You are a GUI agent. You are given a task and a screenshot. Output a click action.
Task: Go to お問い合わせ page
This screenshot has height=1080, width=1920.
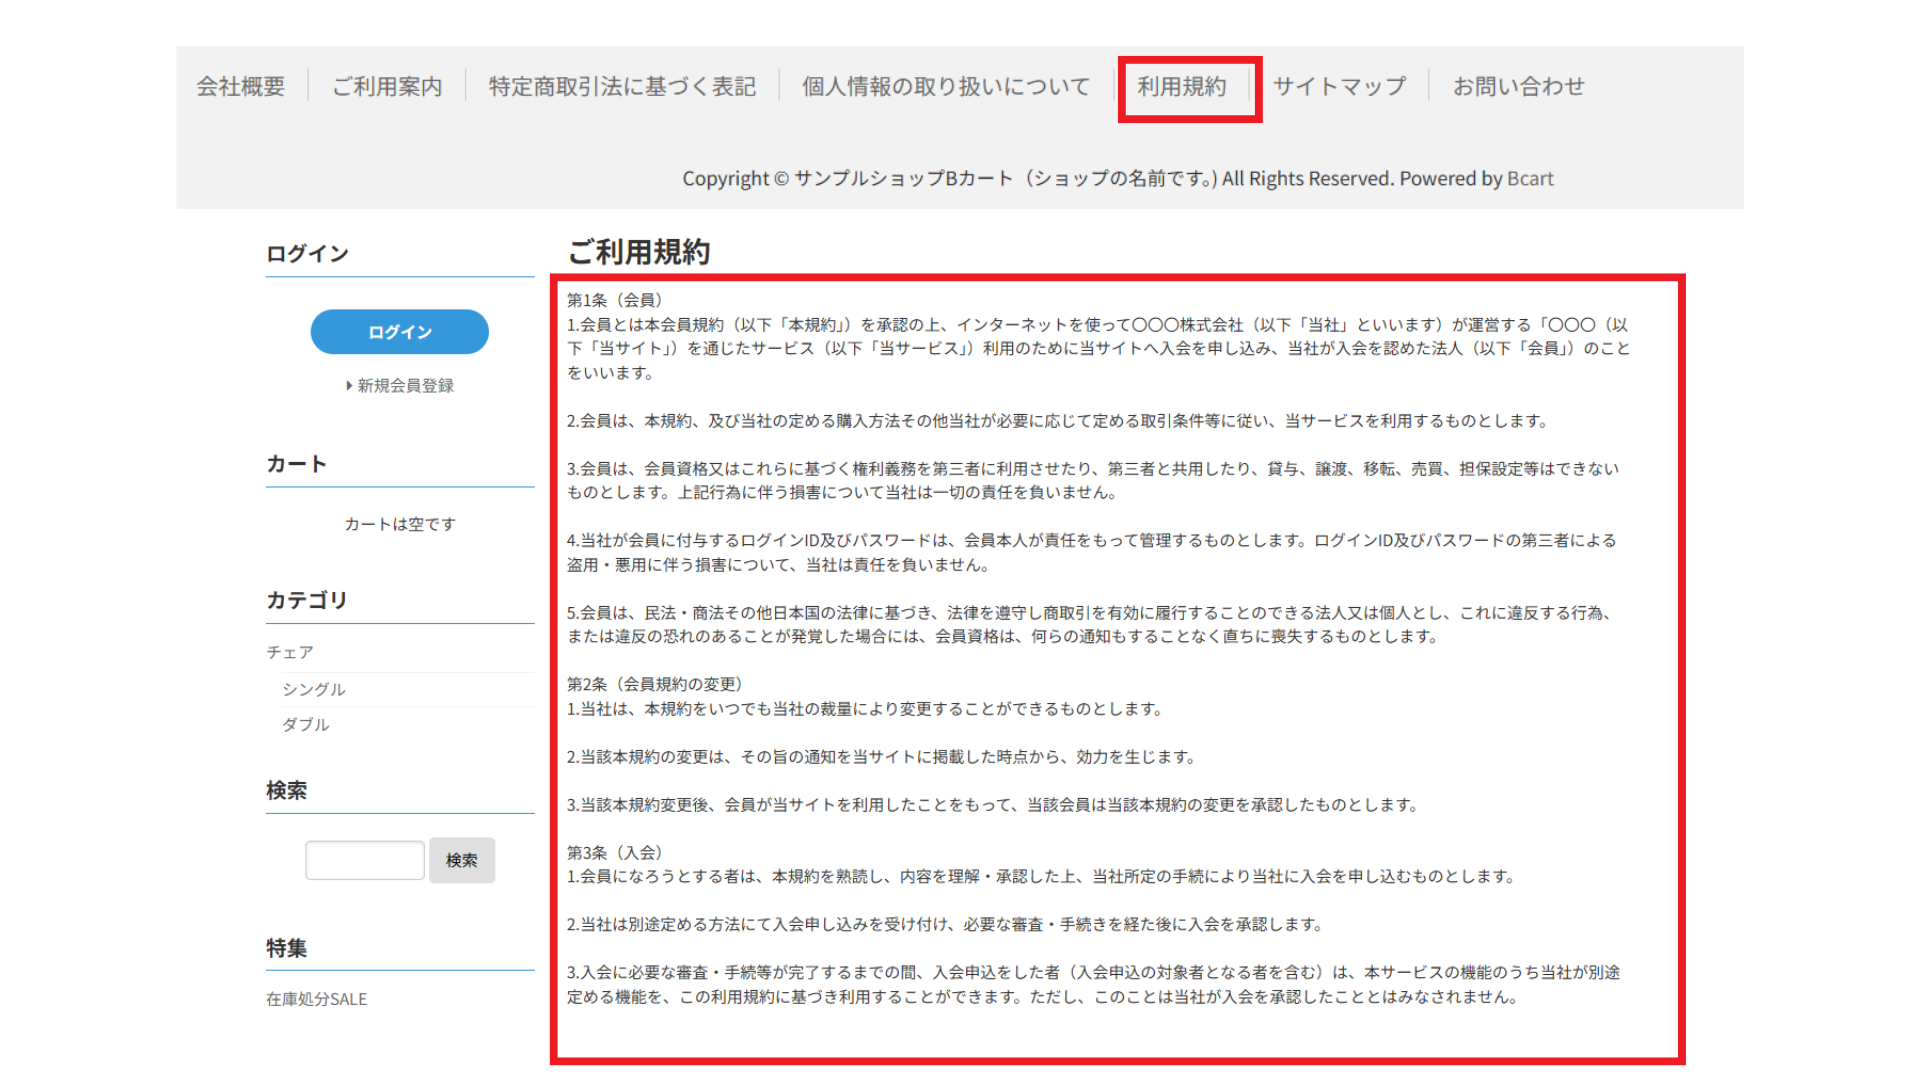point(1518,87)
